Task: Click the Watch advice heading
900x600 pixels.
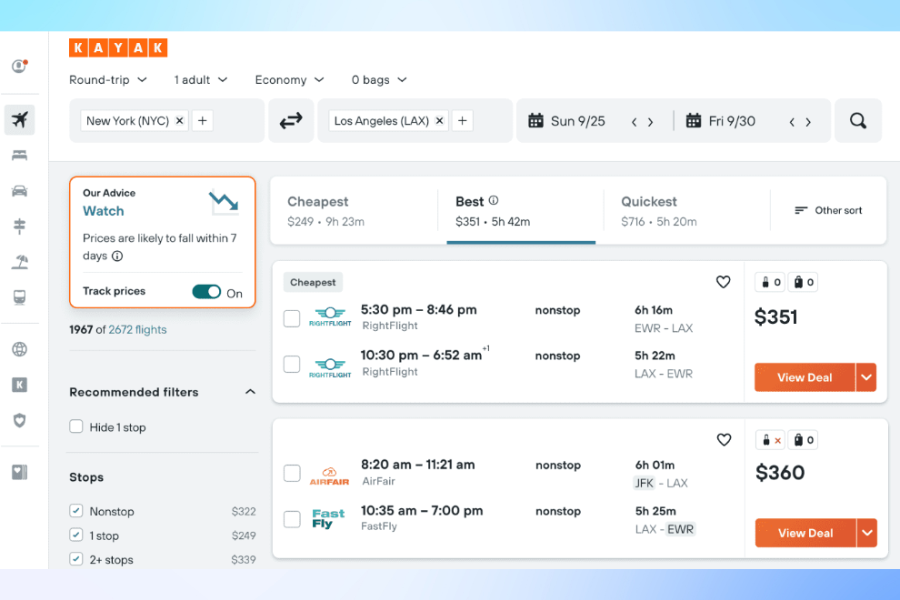Action: (x=103, y=211)
